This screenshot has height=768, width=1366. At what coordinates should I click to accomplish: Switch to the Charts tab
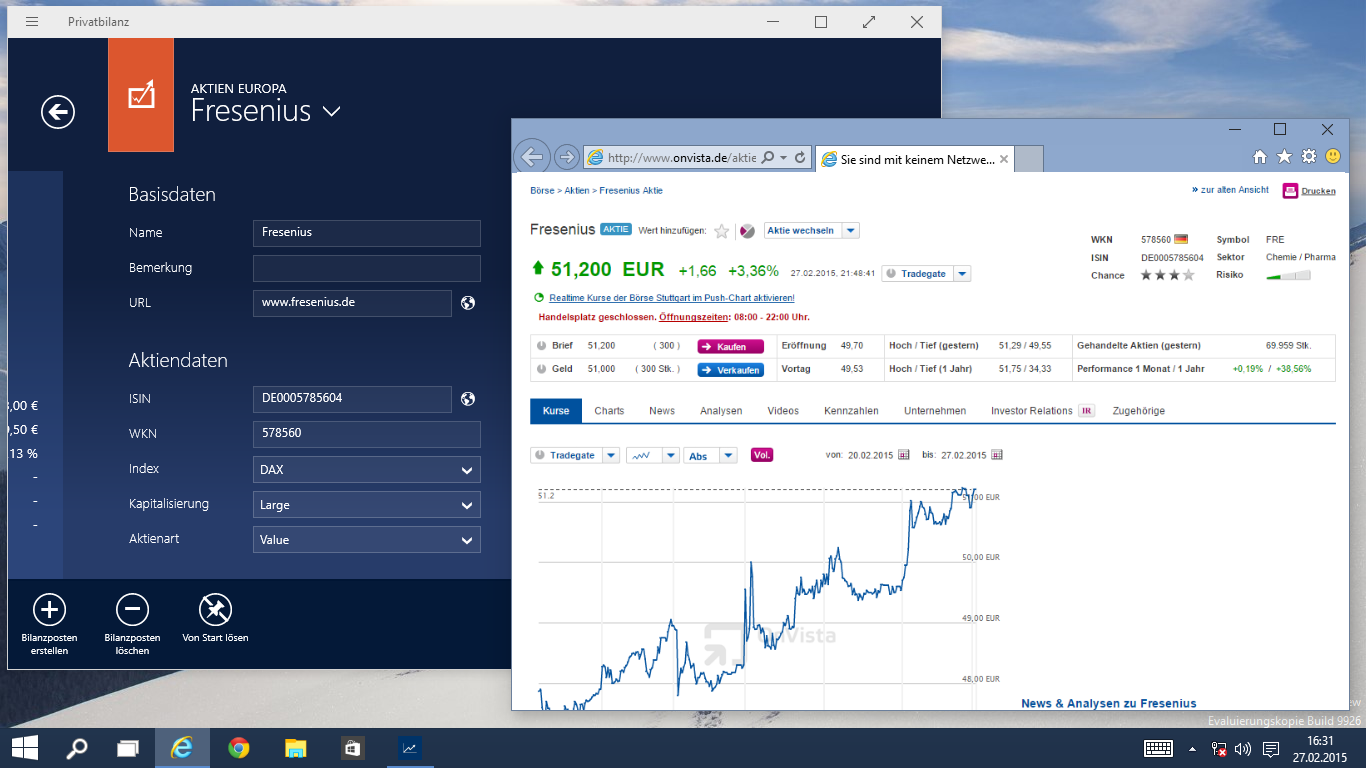(609, 411)
